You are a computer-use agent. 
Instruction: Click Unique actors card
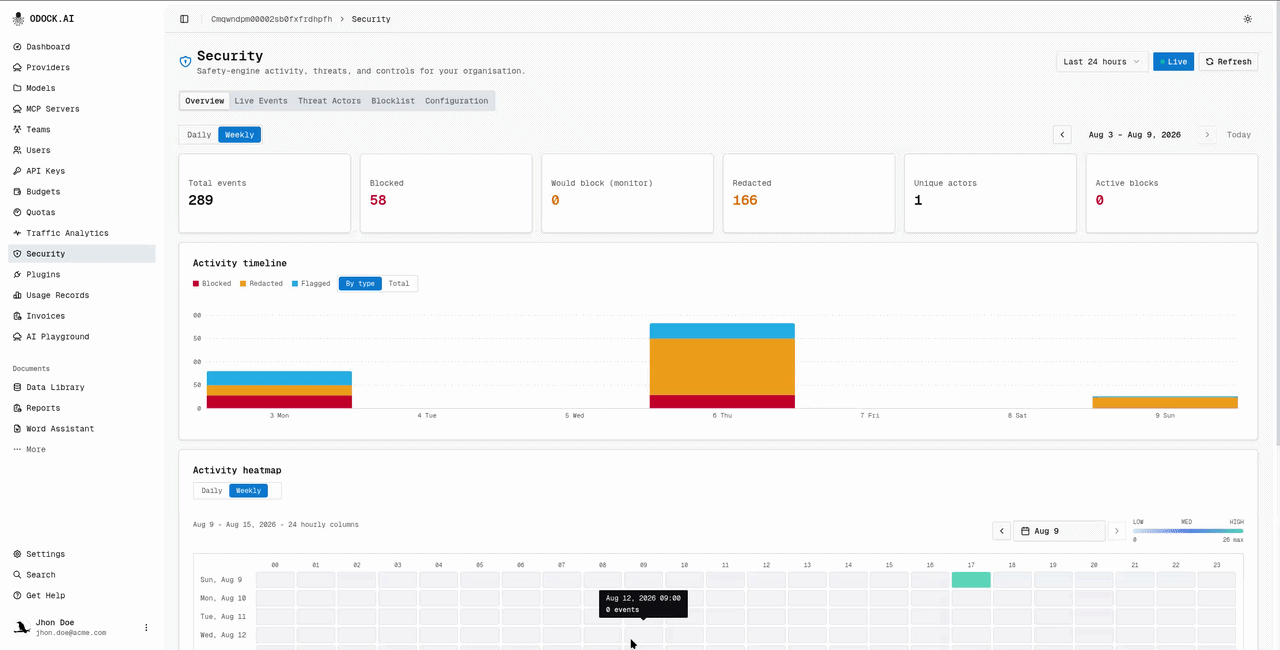[990, 193]
